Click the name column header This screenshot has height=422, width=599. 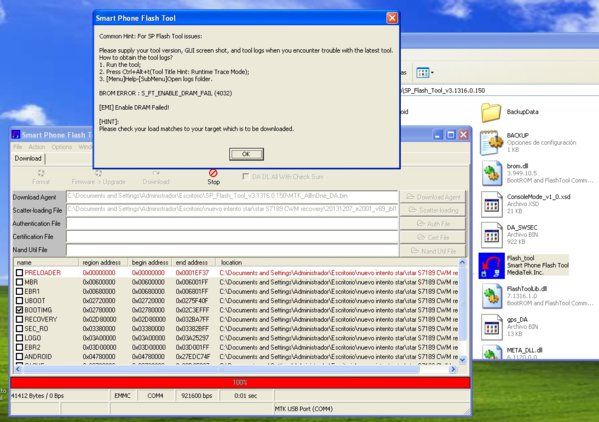46,262
